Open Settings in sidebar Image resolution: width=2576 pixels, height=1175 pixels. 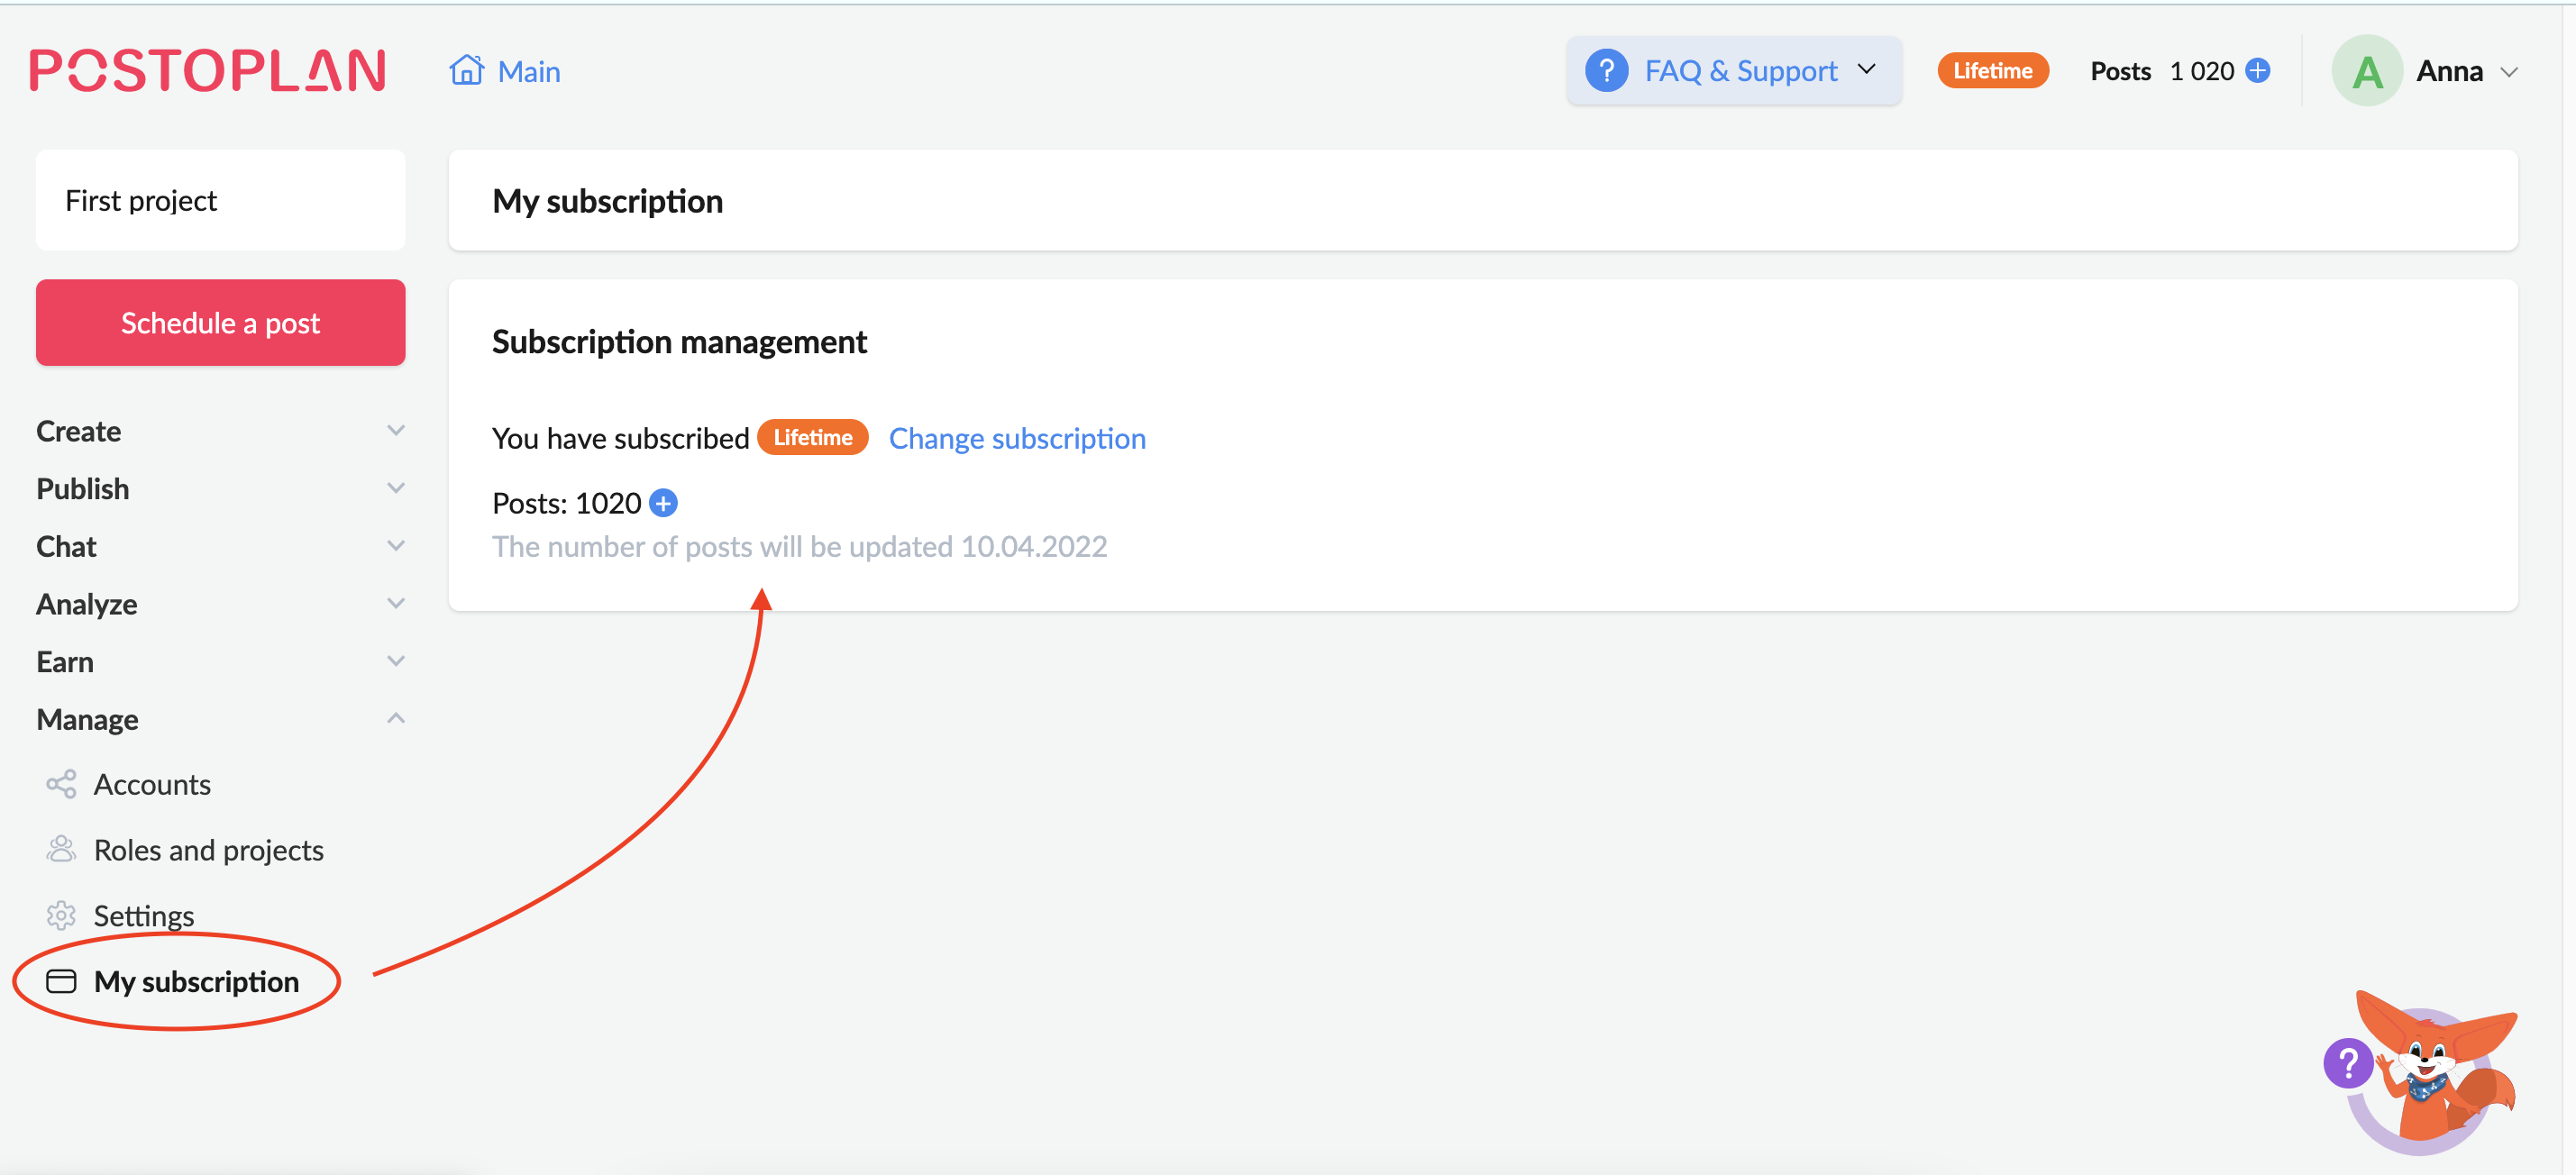coord(144,916)
